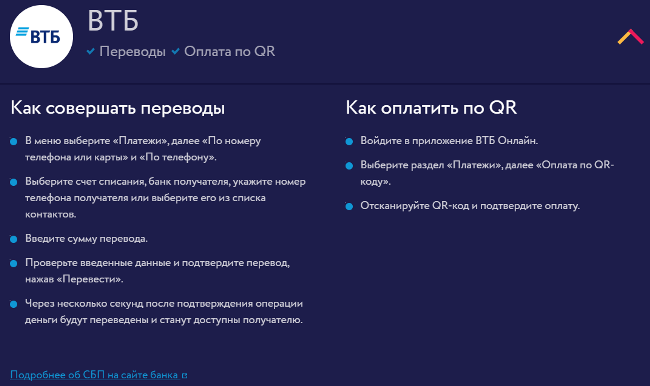Click the step 'Выберите счет списания, банк получателя'
The width and height of the screenshot is (650, 386).
point(165,198)
